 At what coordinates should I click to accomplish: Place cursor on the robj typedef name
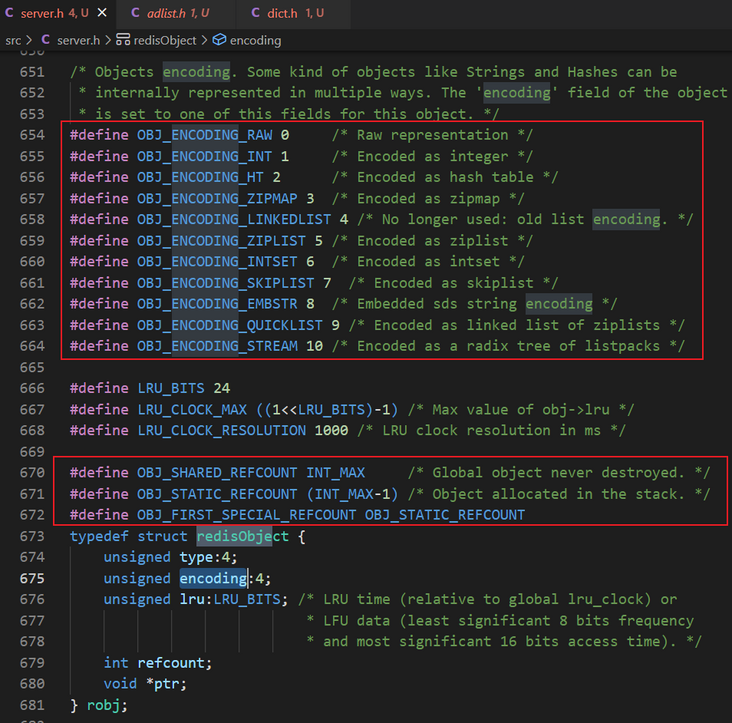point(103,705)
